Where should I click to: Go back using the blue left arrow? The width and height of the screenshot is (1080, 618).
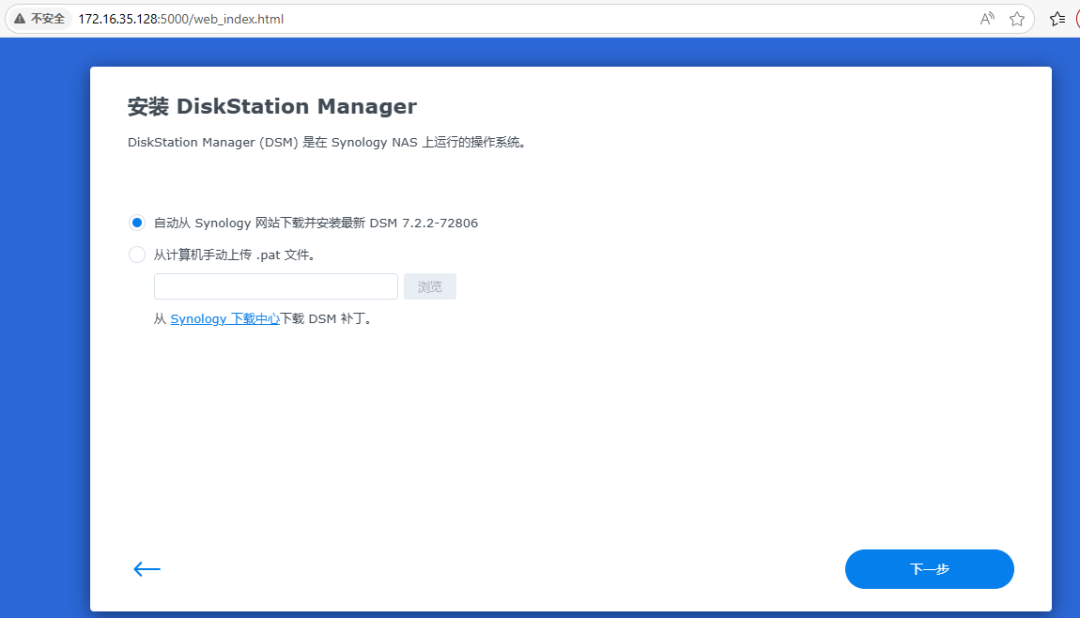click(x=147, y=569)
